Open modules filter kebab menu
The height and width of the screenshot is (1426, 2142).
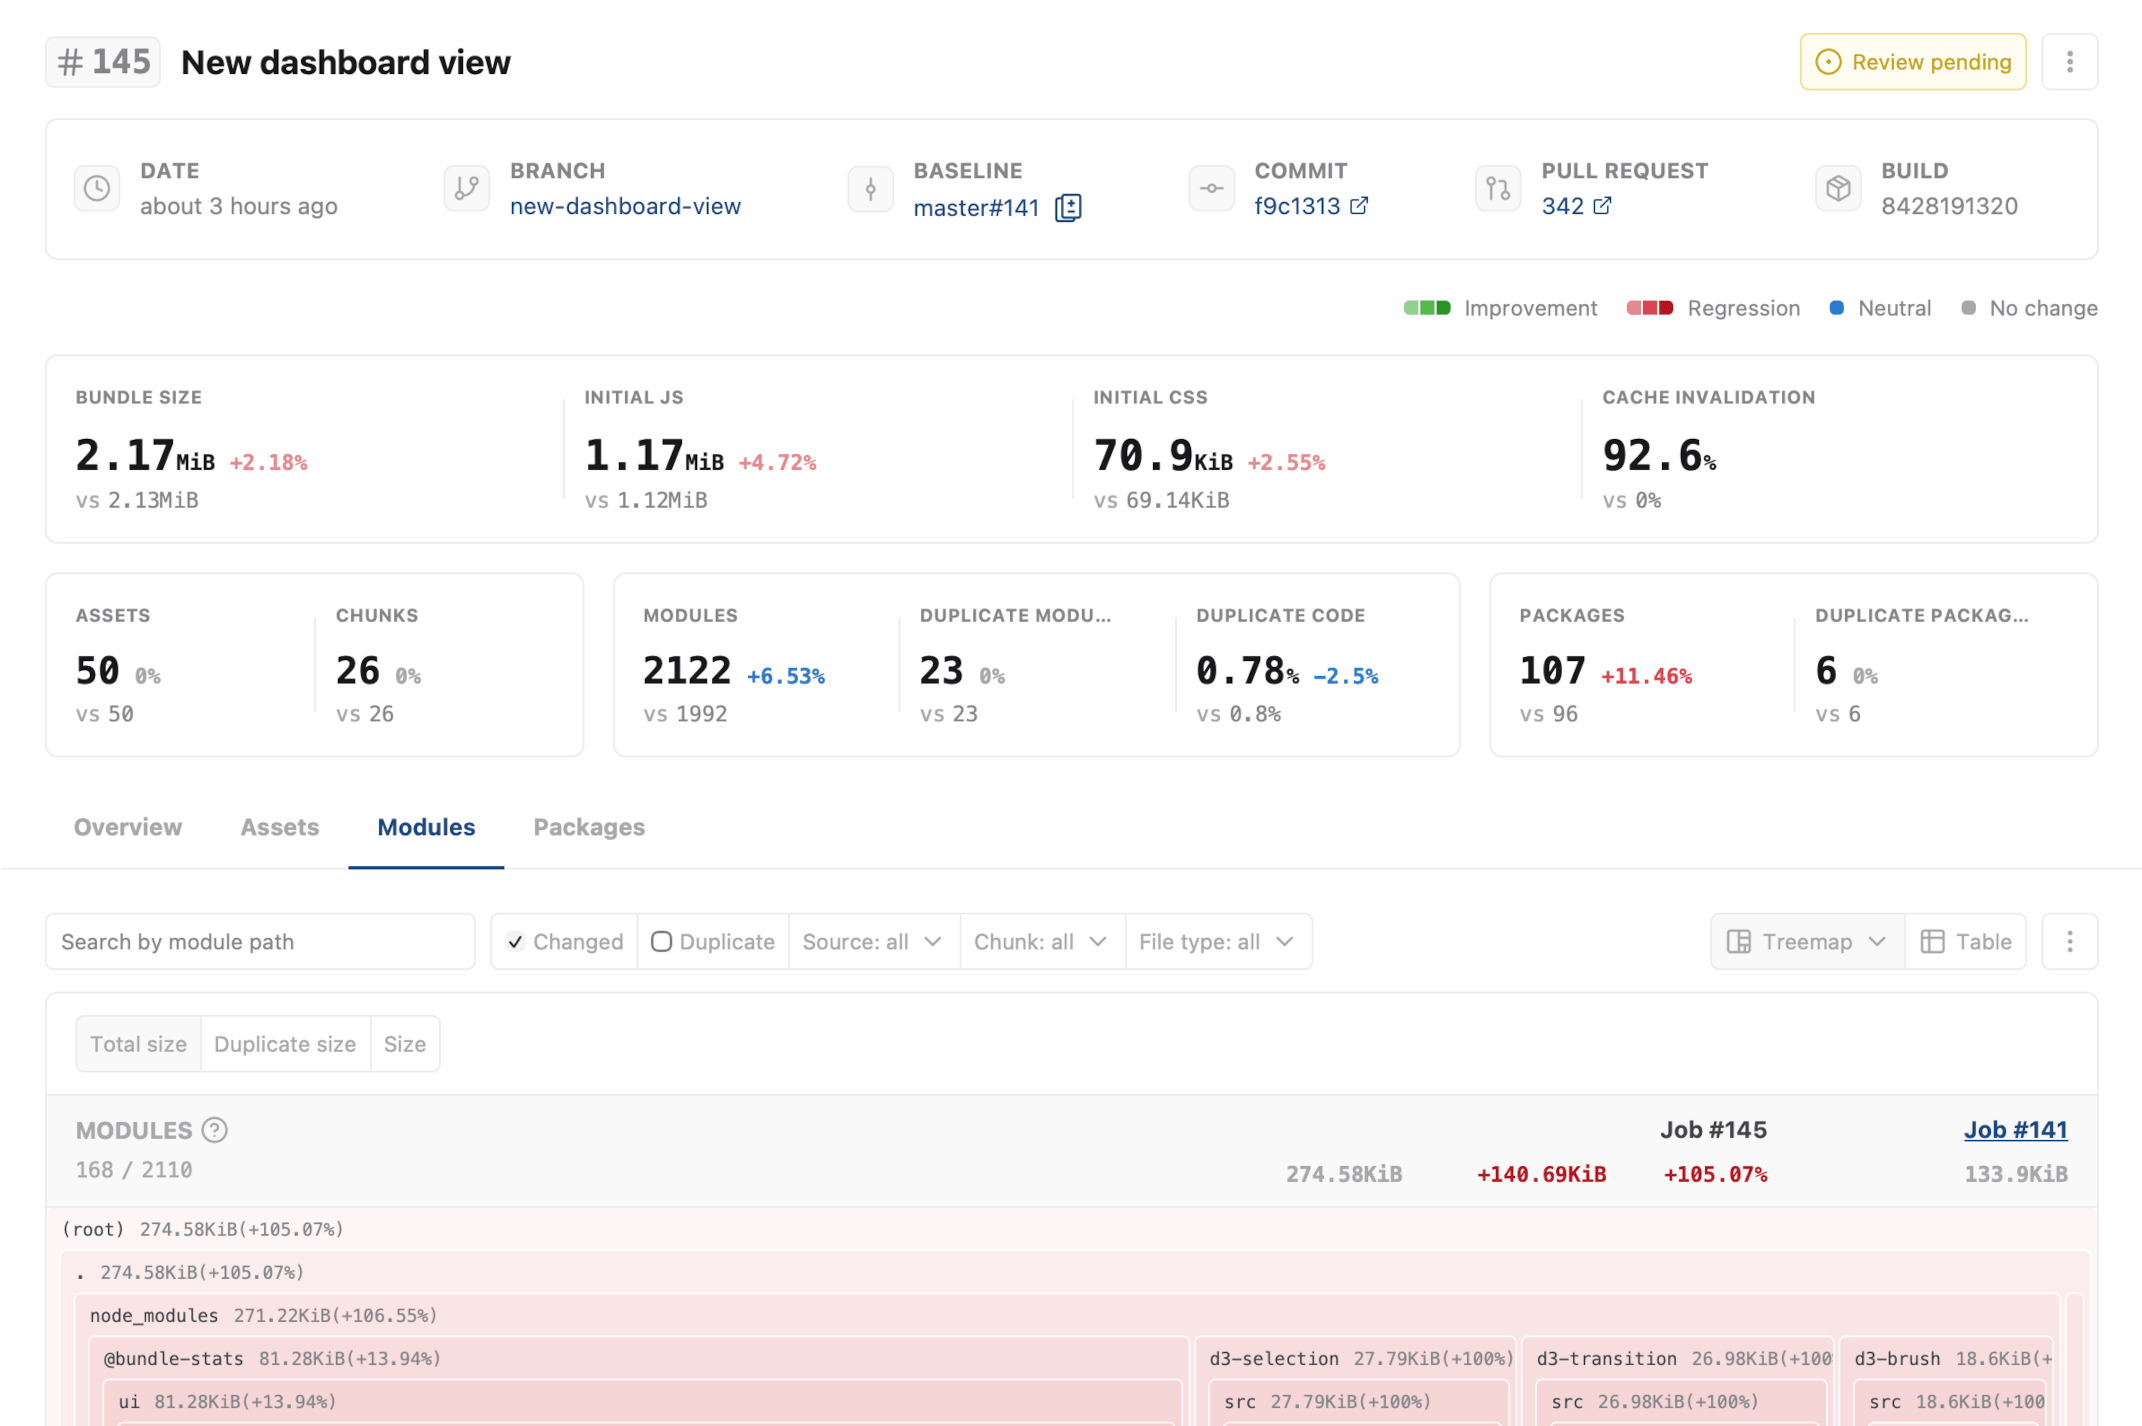[2069, 941]
